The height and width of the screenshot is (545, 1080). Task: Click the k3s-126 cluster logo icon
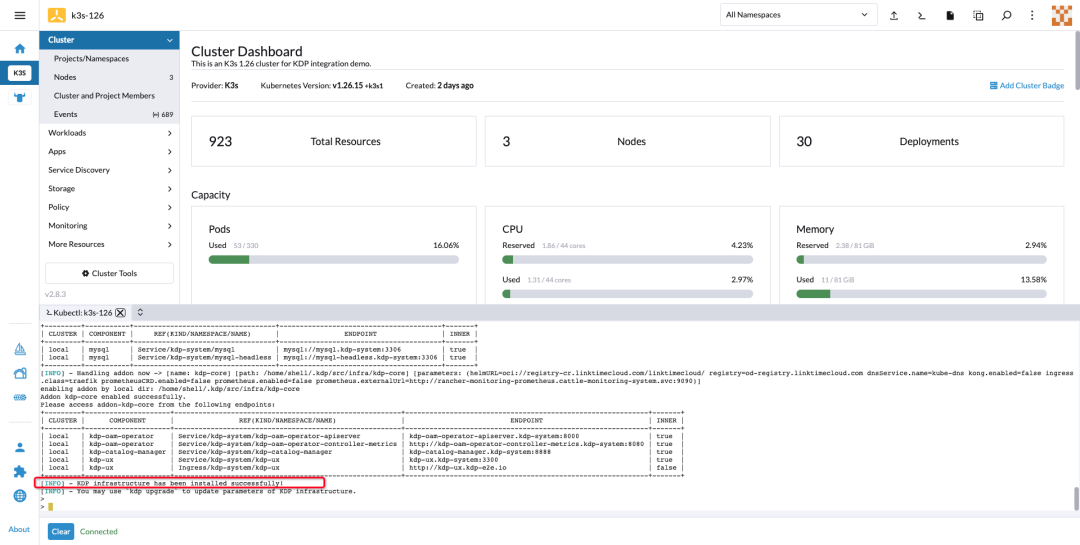pyautogui.click(x=57, y=15)
